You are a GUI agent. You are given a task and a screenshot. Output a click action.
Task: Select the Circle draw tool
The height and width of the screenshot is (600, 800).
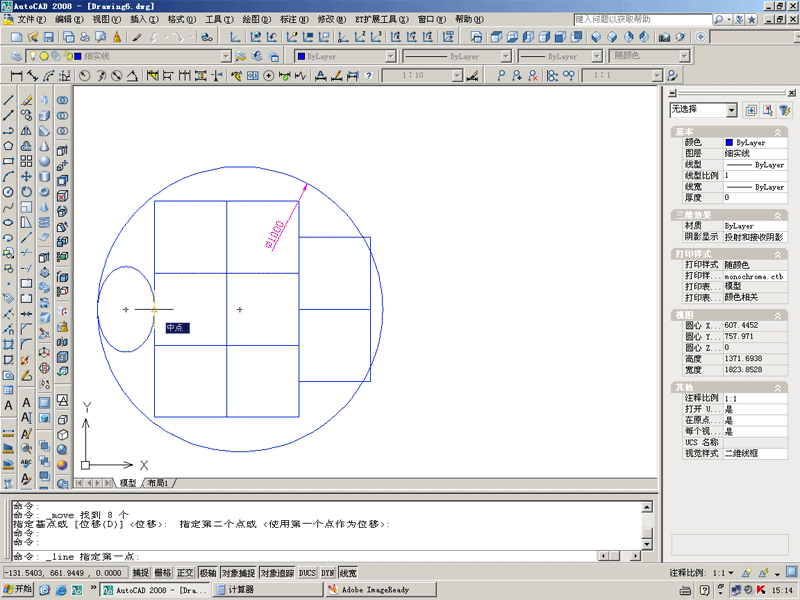(8, 192)
